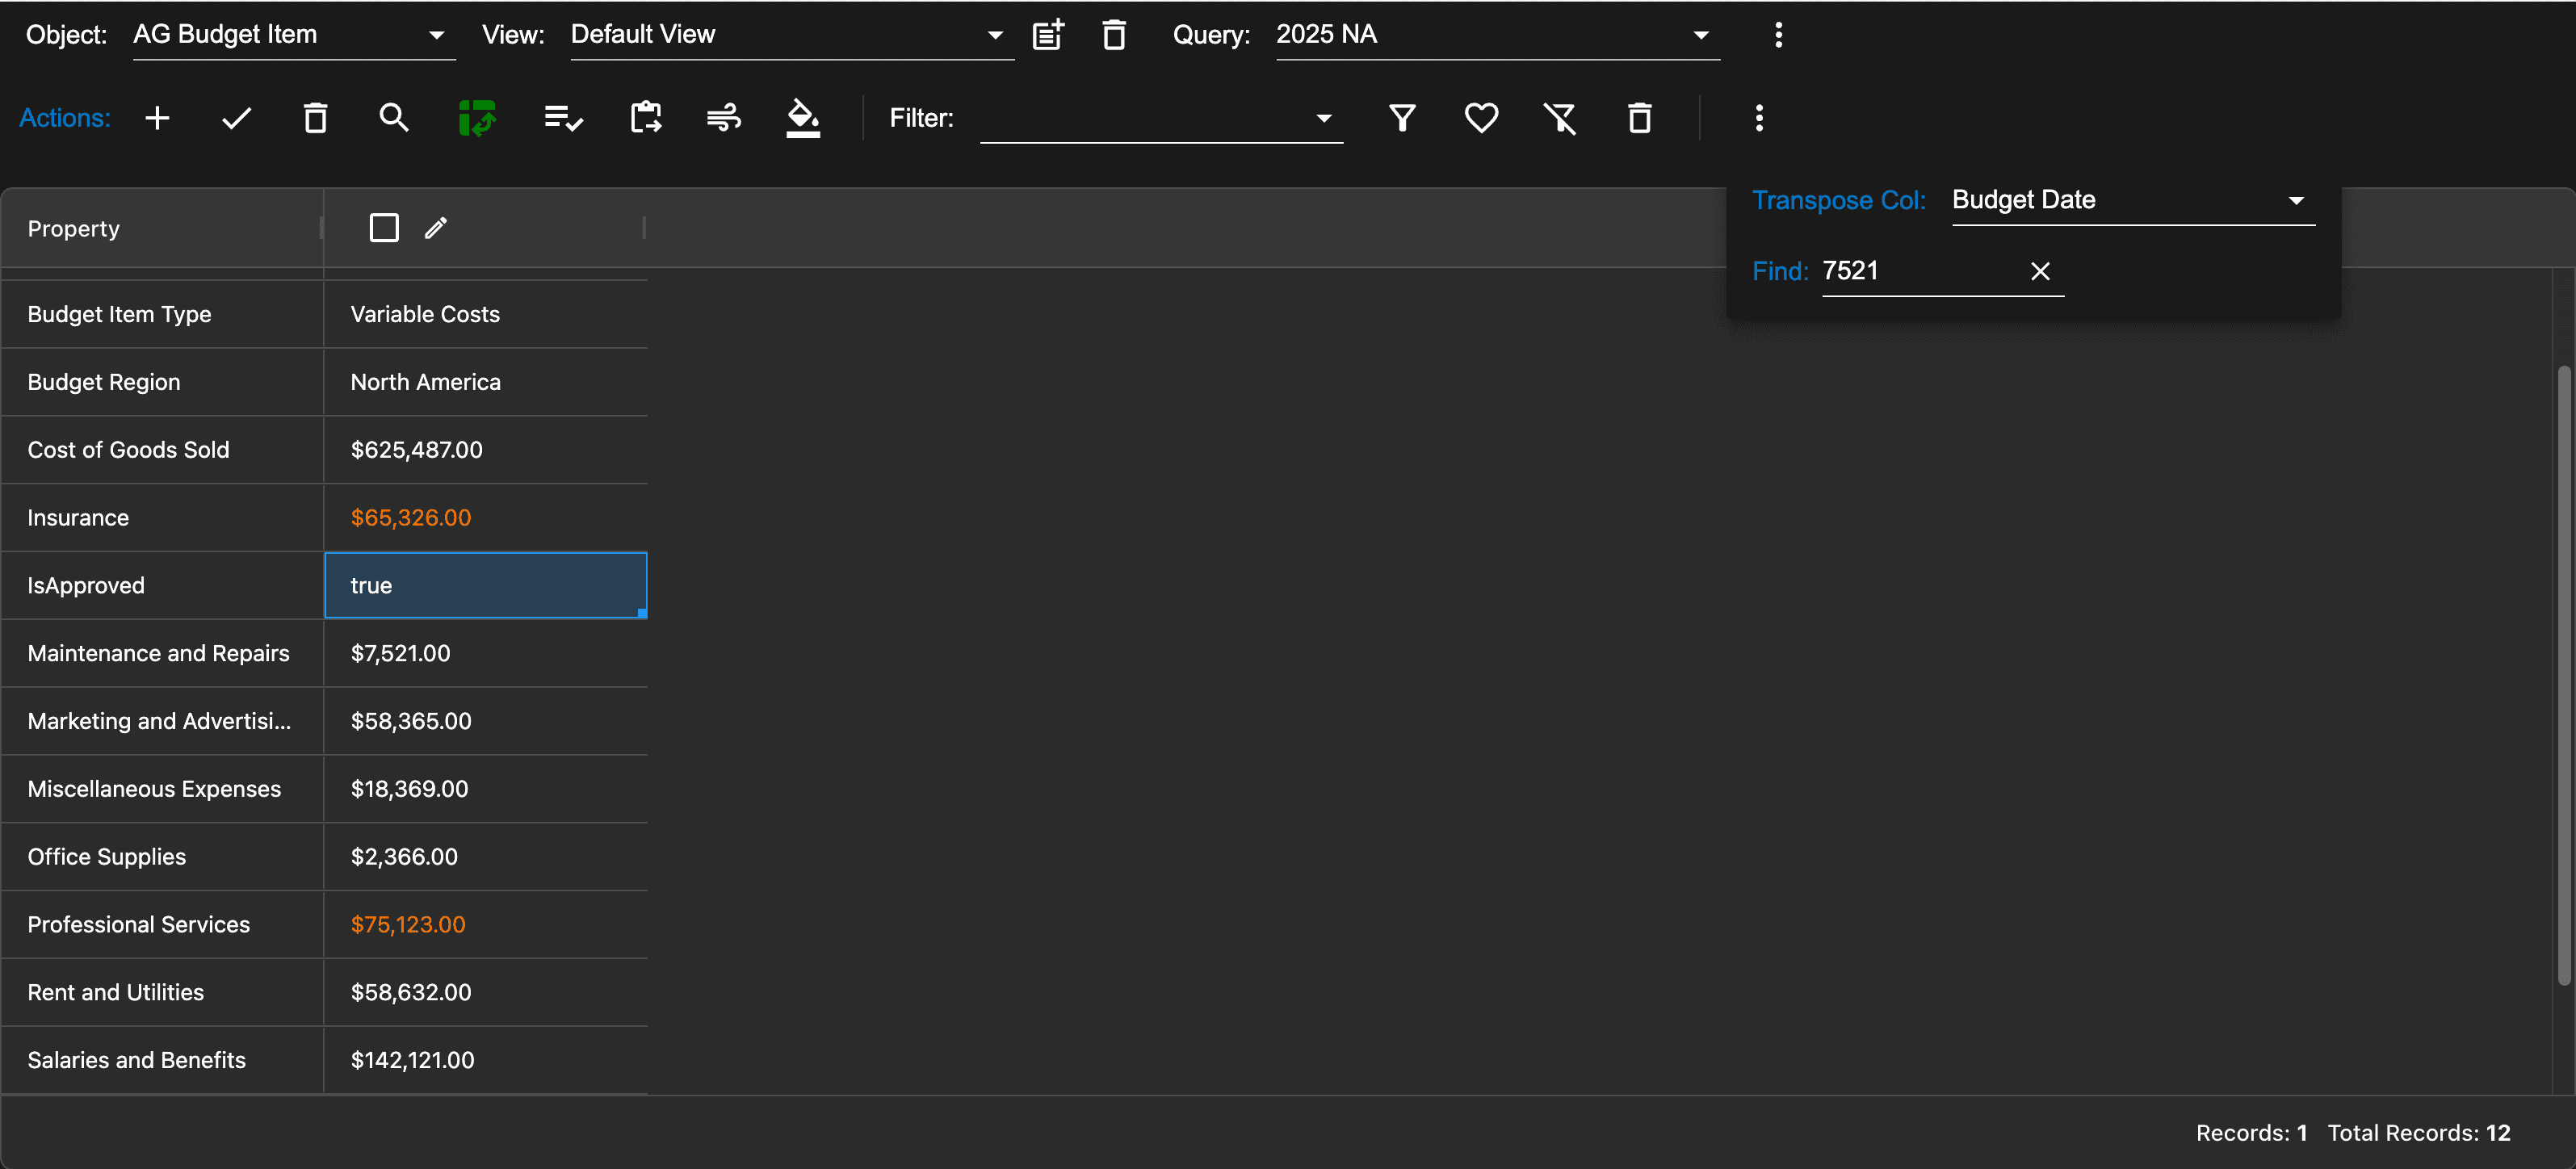Screen dimensions: 2576x1169
Task: Click the pencil edit icon in header
Action: [436, 228]
